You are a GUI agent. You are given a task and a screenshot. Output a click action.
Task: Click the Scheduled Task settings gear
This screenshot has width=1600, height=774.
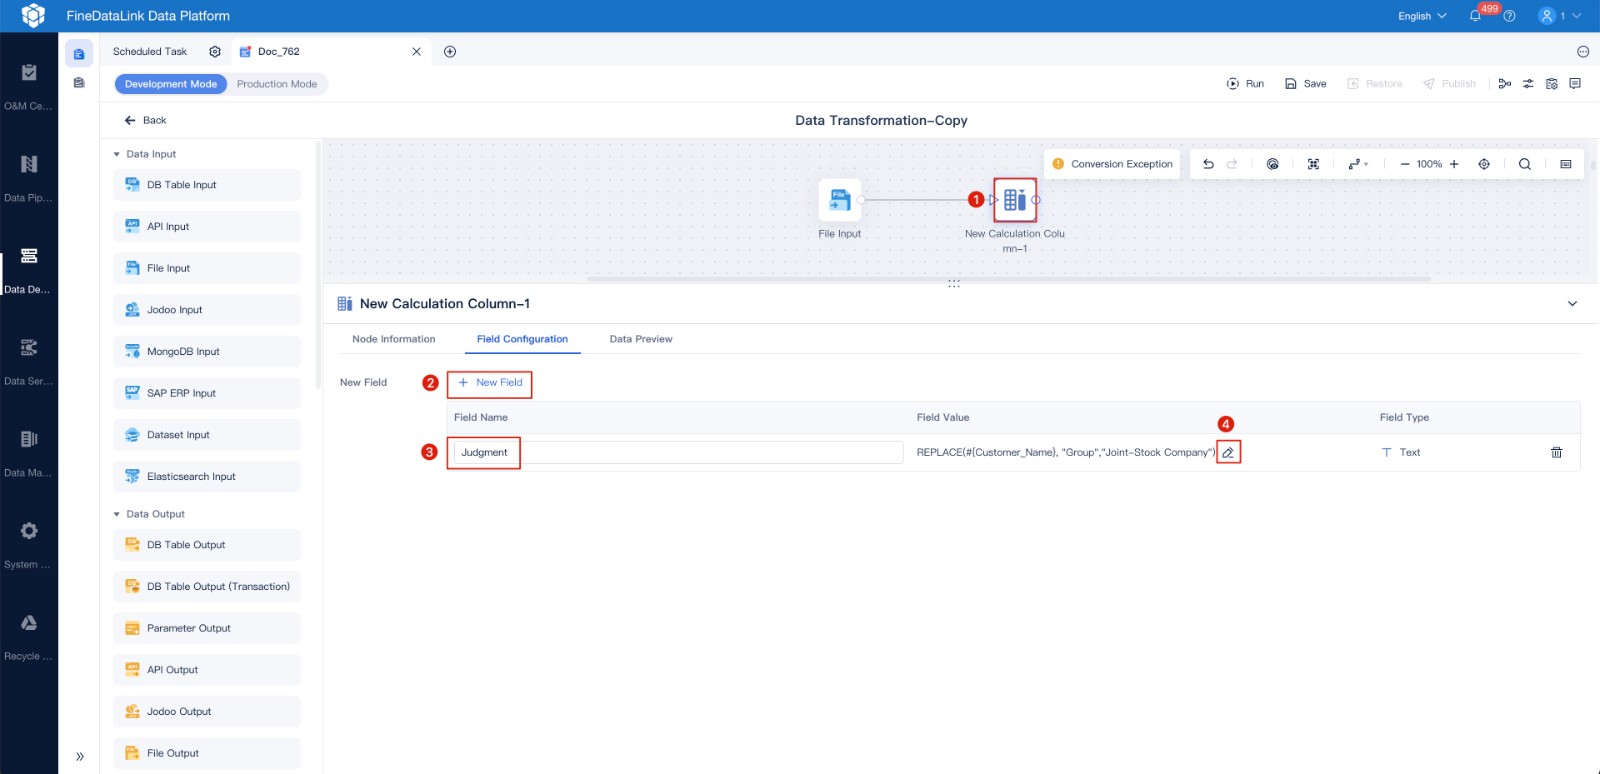pos(215,52)
